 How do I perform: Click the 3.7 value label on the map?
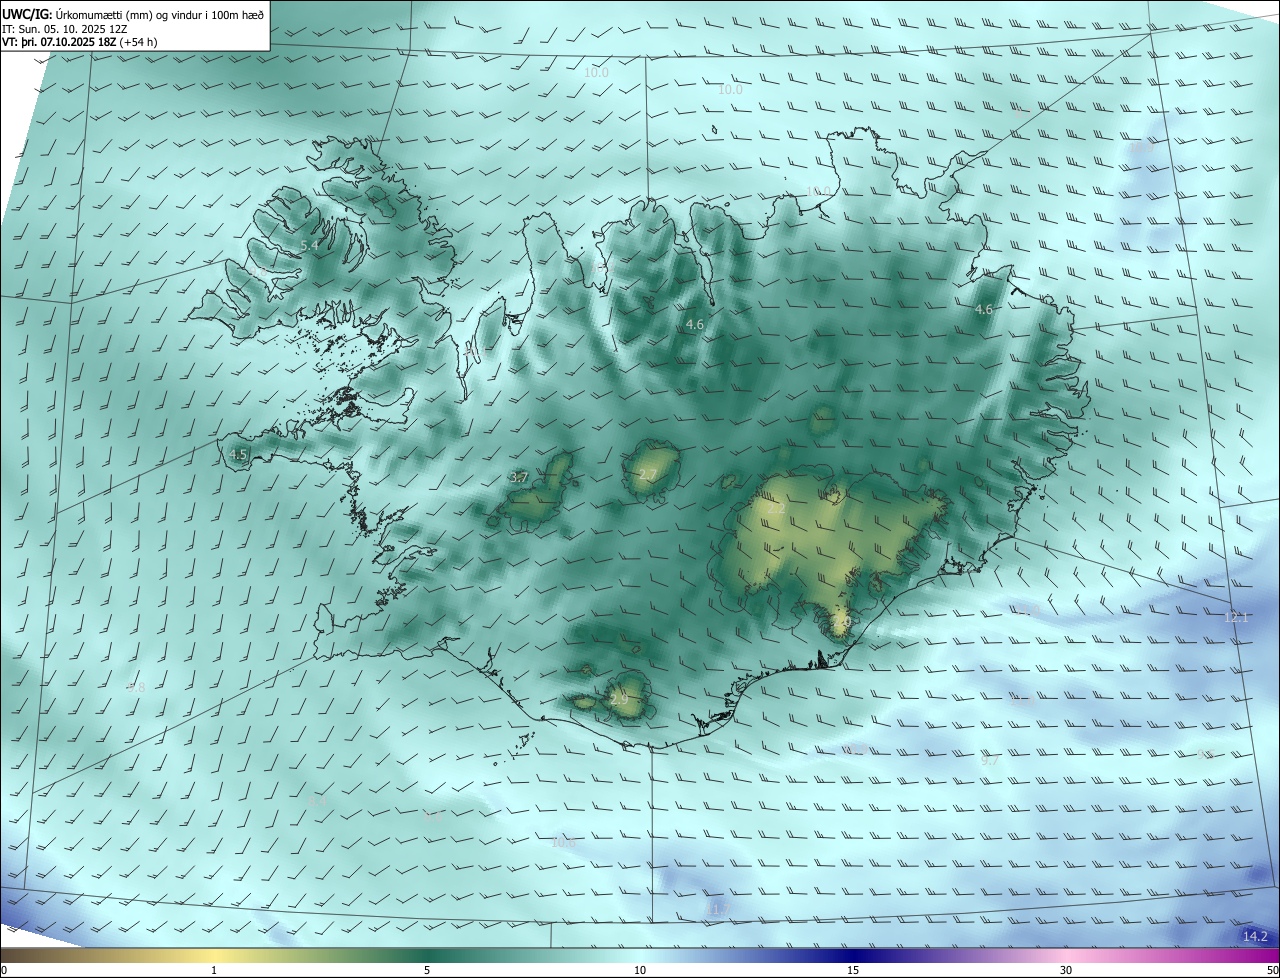(x=519, y=478)
